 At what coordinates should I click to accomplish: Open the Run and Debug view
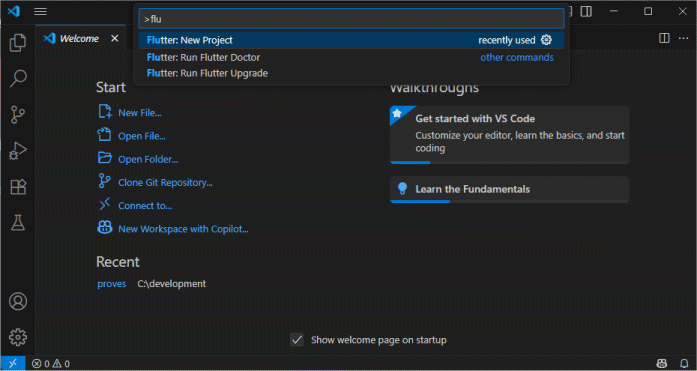tap(18, 151)
